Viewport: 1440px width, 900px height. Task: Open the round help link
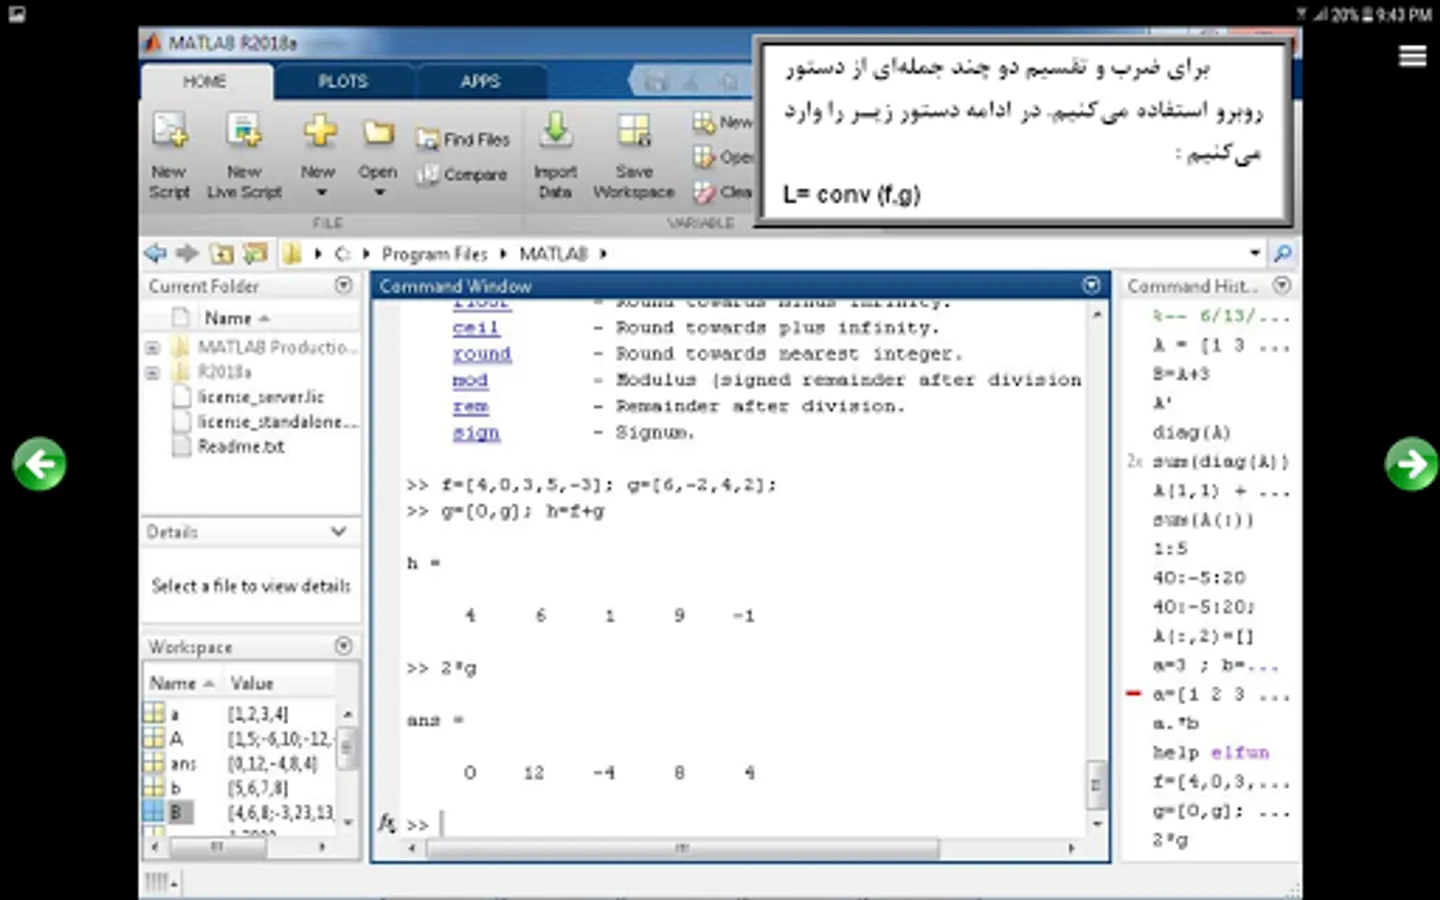(x=482, y=354)
